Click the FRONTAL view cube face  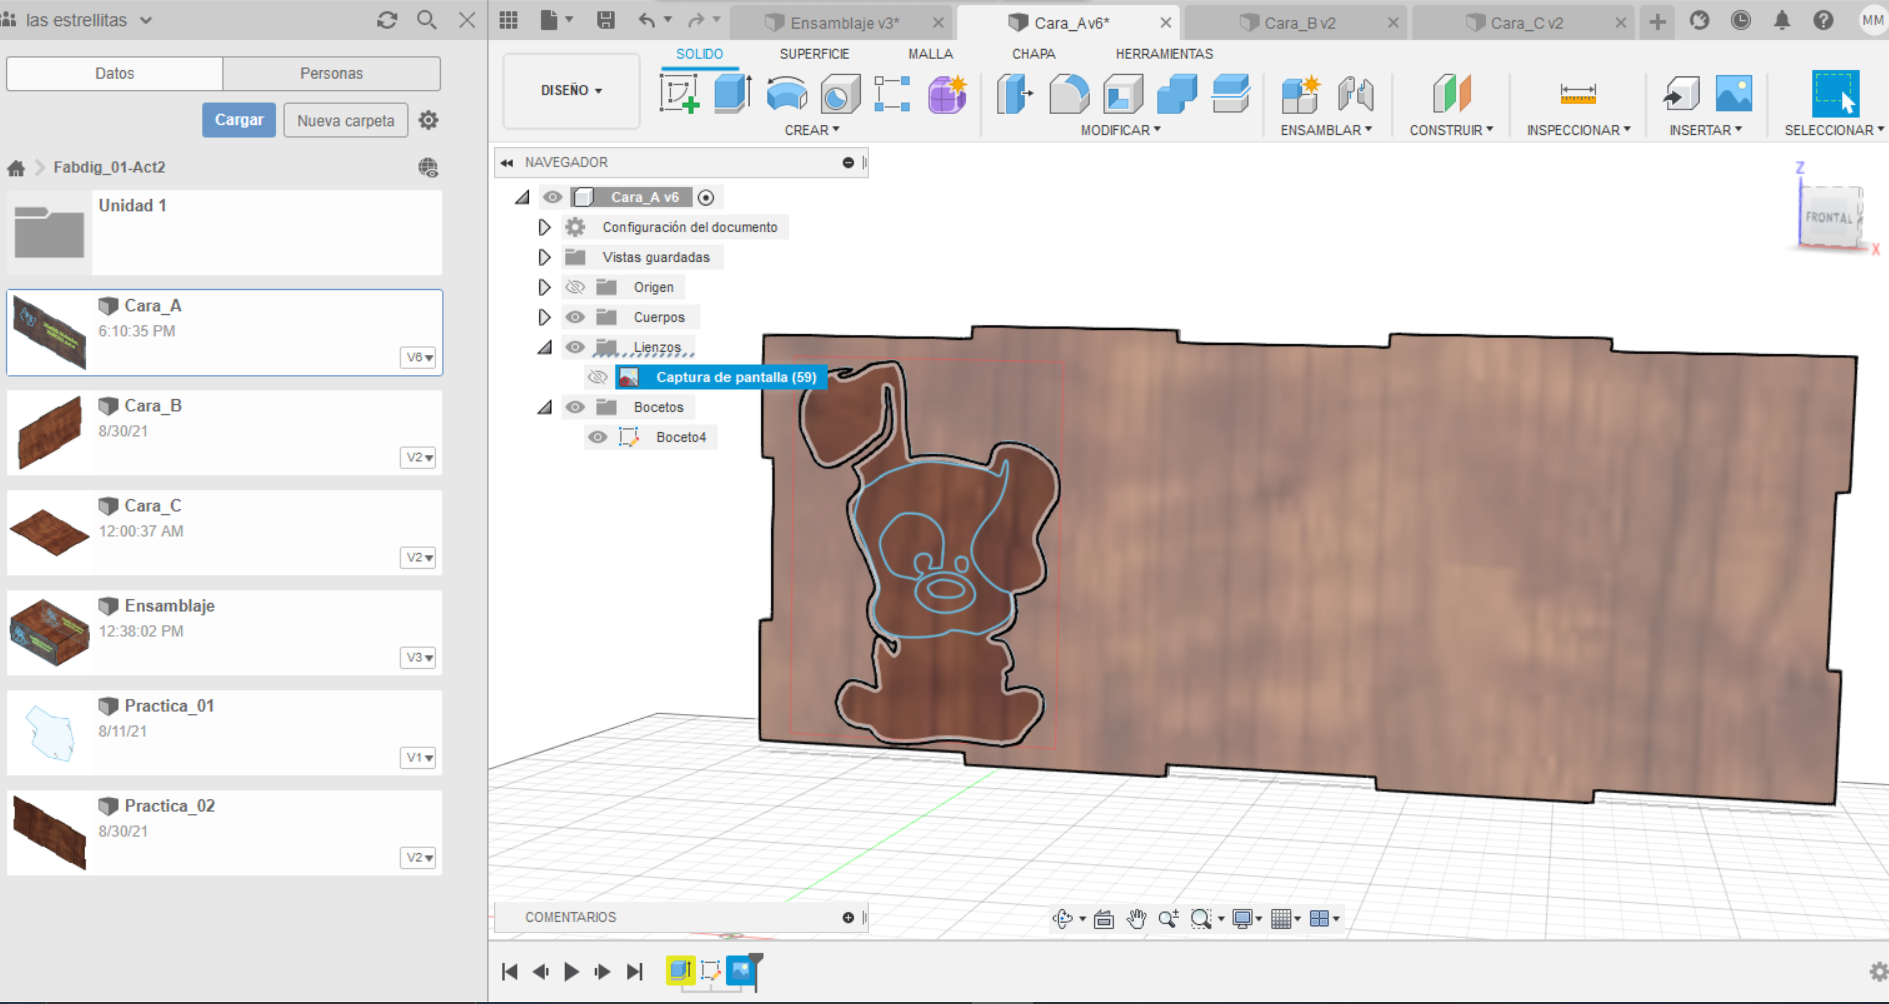(1829, 217)
